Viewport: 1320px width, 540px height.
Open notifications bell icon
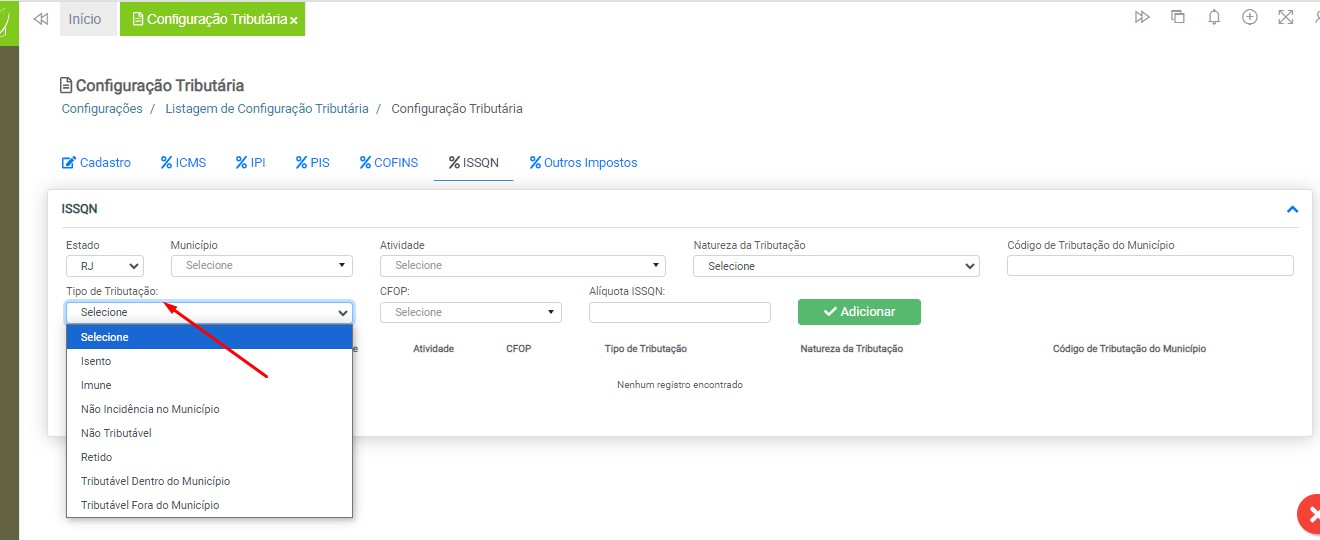coord(1214,17)
